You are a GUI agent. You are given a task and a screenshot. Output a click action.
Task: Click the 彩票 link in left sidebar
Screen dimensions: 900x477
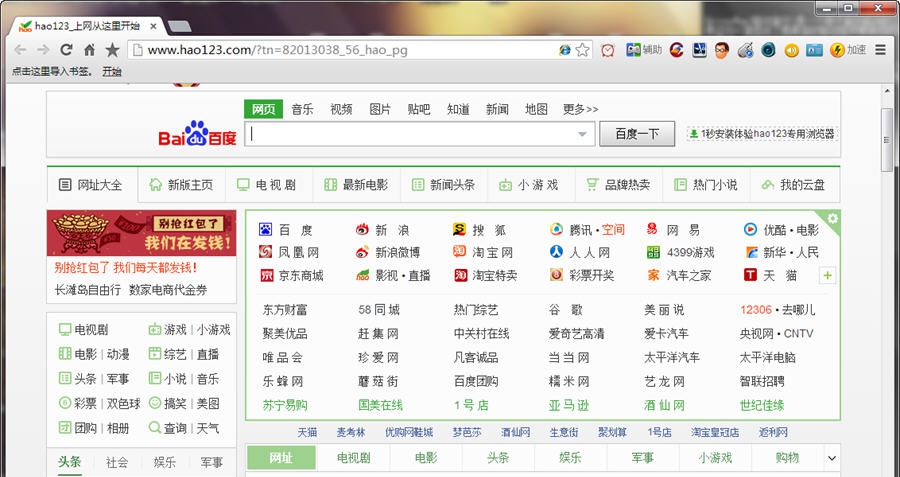[x=86, y=404]
